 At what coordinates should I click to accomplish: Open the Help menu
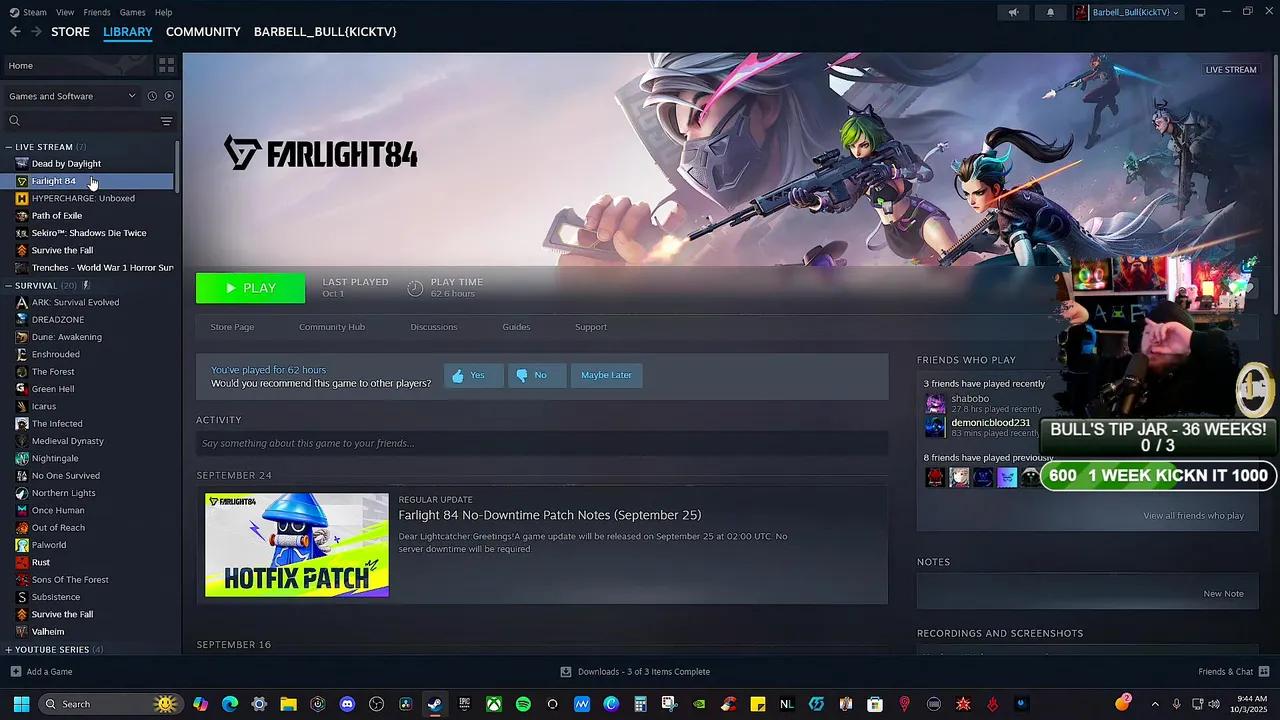tap(163, 12)
